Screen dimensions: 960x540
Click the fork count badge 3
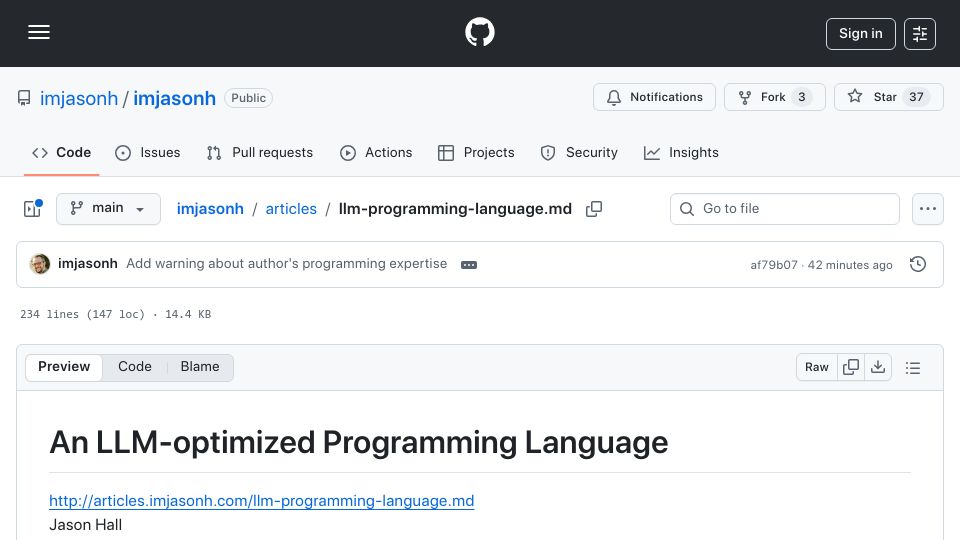point(801,97)
